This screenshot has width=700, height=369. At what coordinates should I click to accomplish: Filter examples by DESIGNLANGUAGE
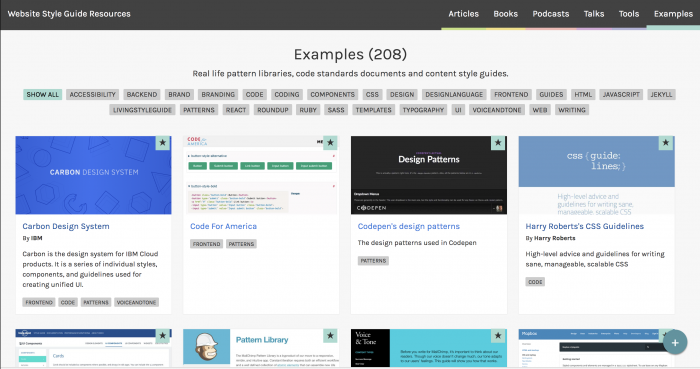pos(454,95)
